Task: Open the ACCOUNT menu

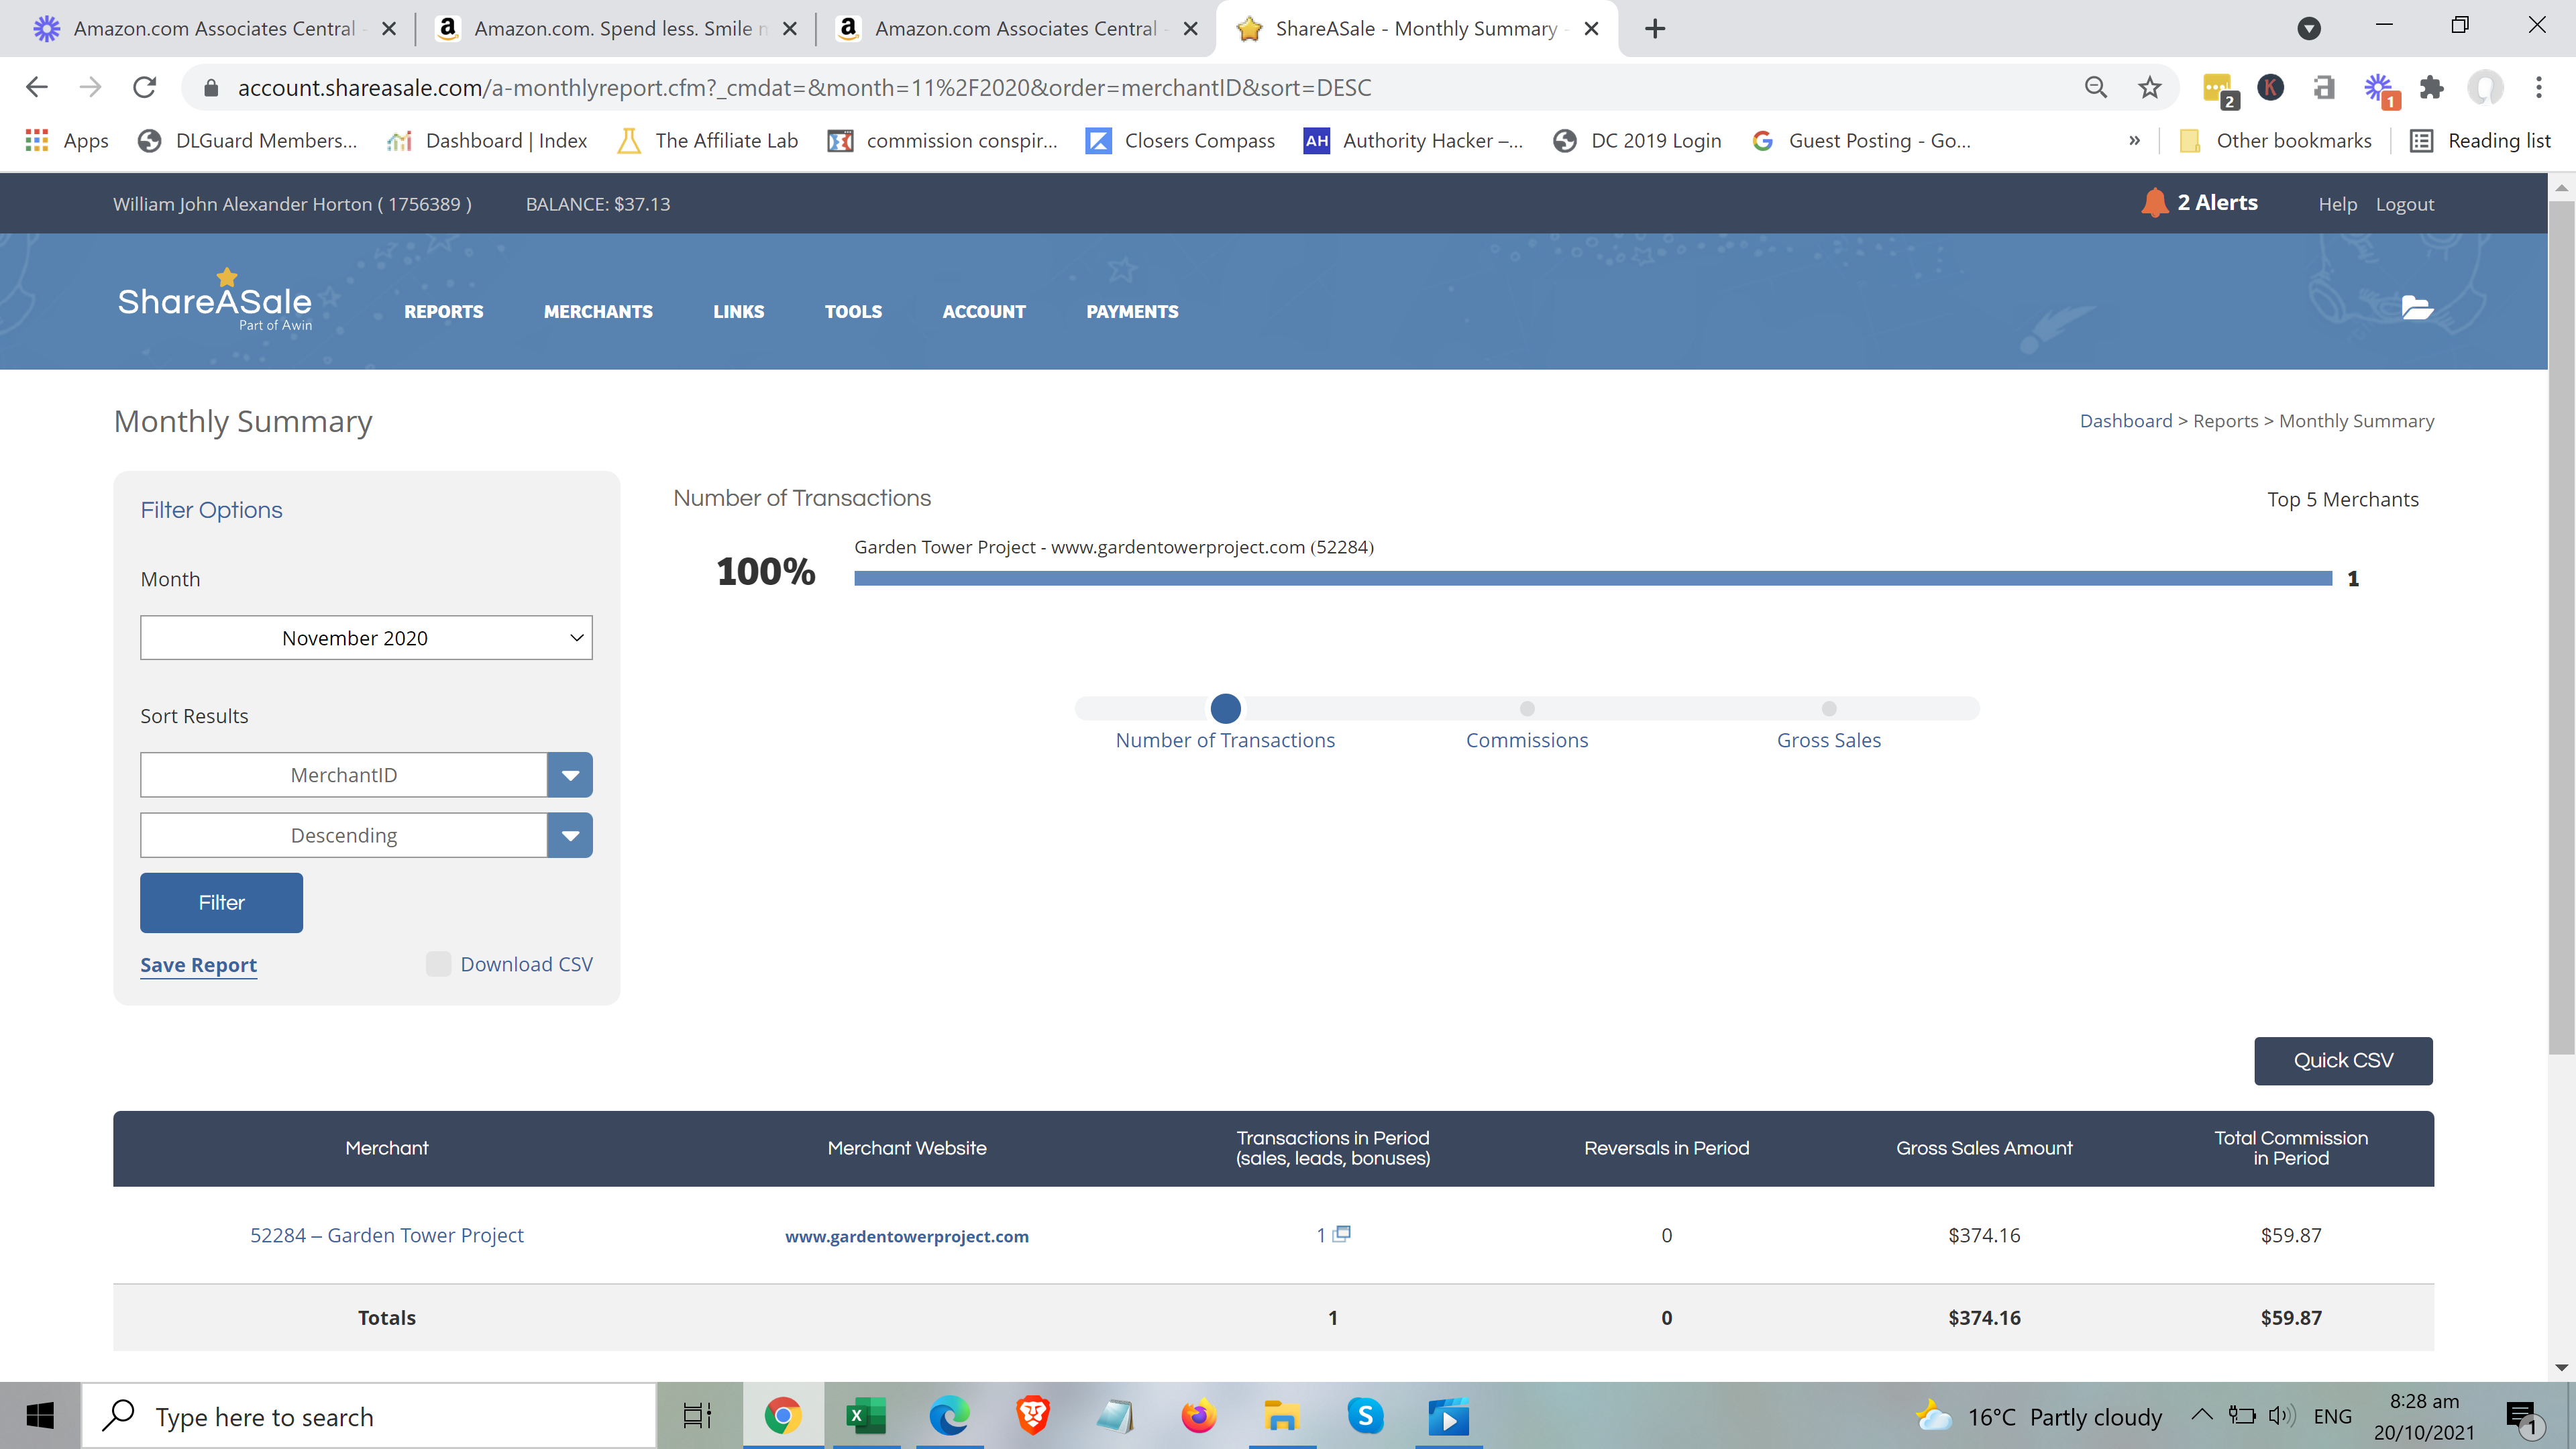Action: click(984, 312)
